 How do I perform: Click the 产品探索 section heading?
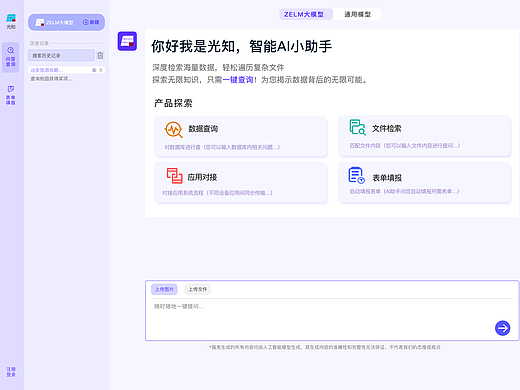173,103
